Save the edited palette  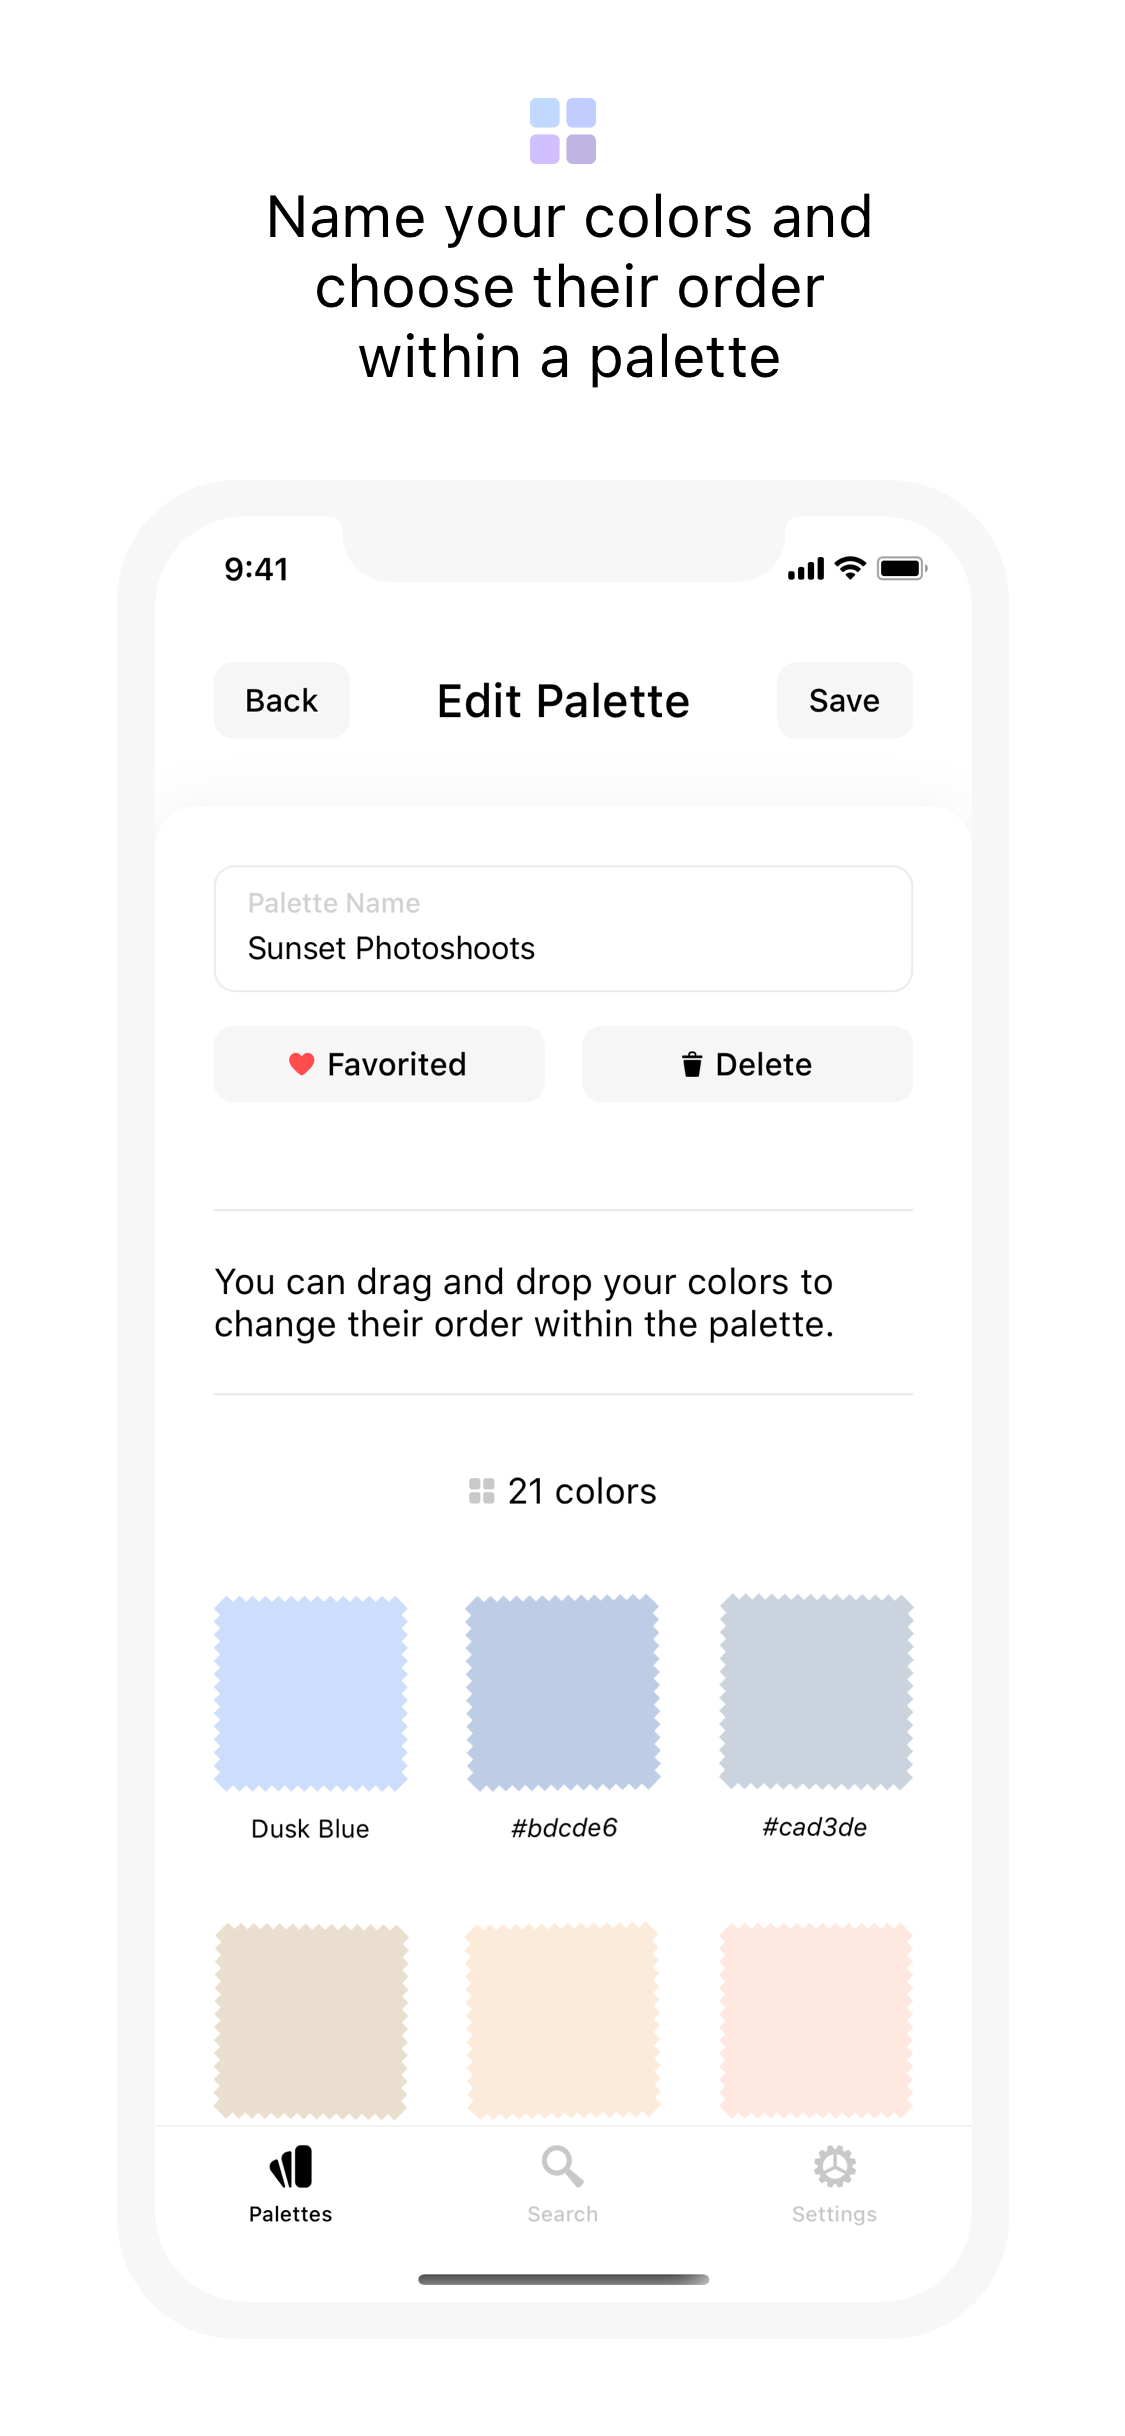coord(844,700)
